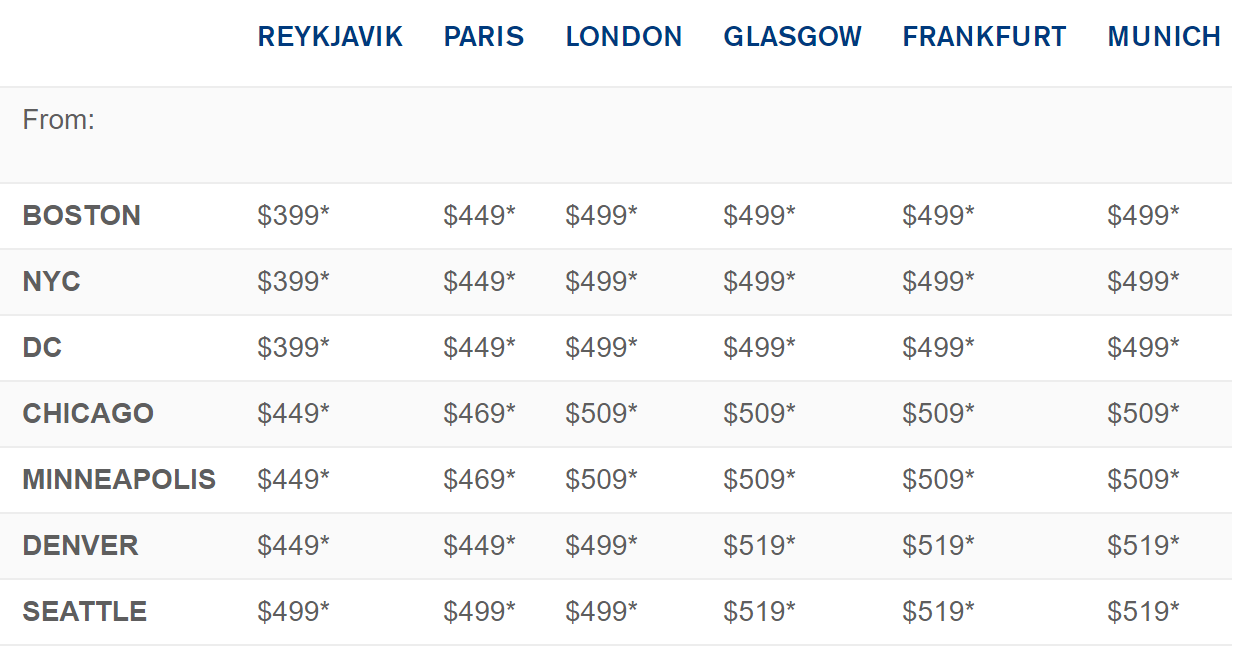
Task: Click the GLASGOW destination header
Action: 792,37
